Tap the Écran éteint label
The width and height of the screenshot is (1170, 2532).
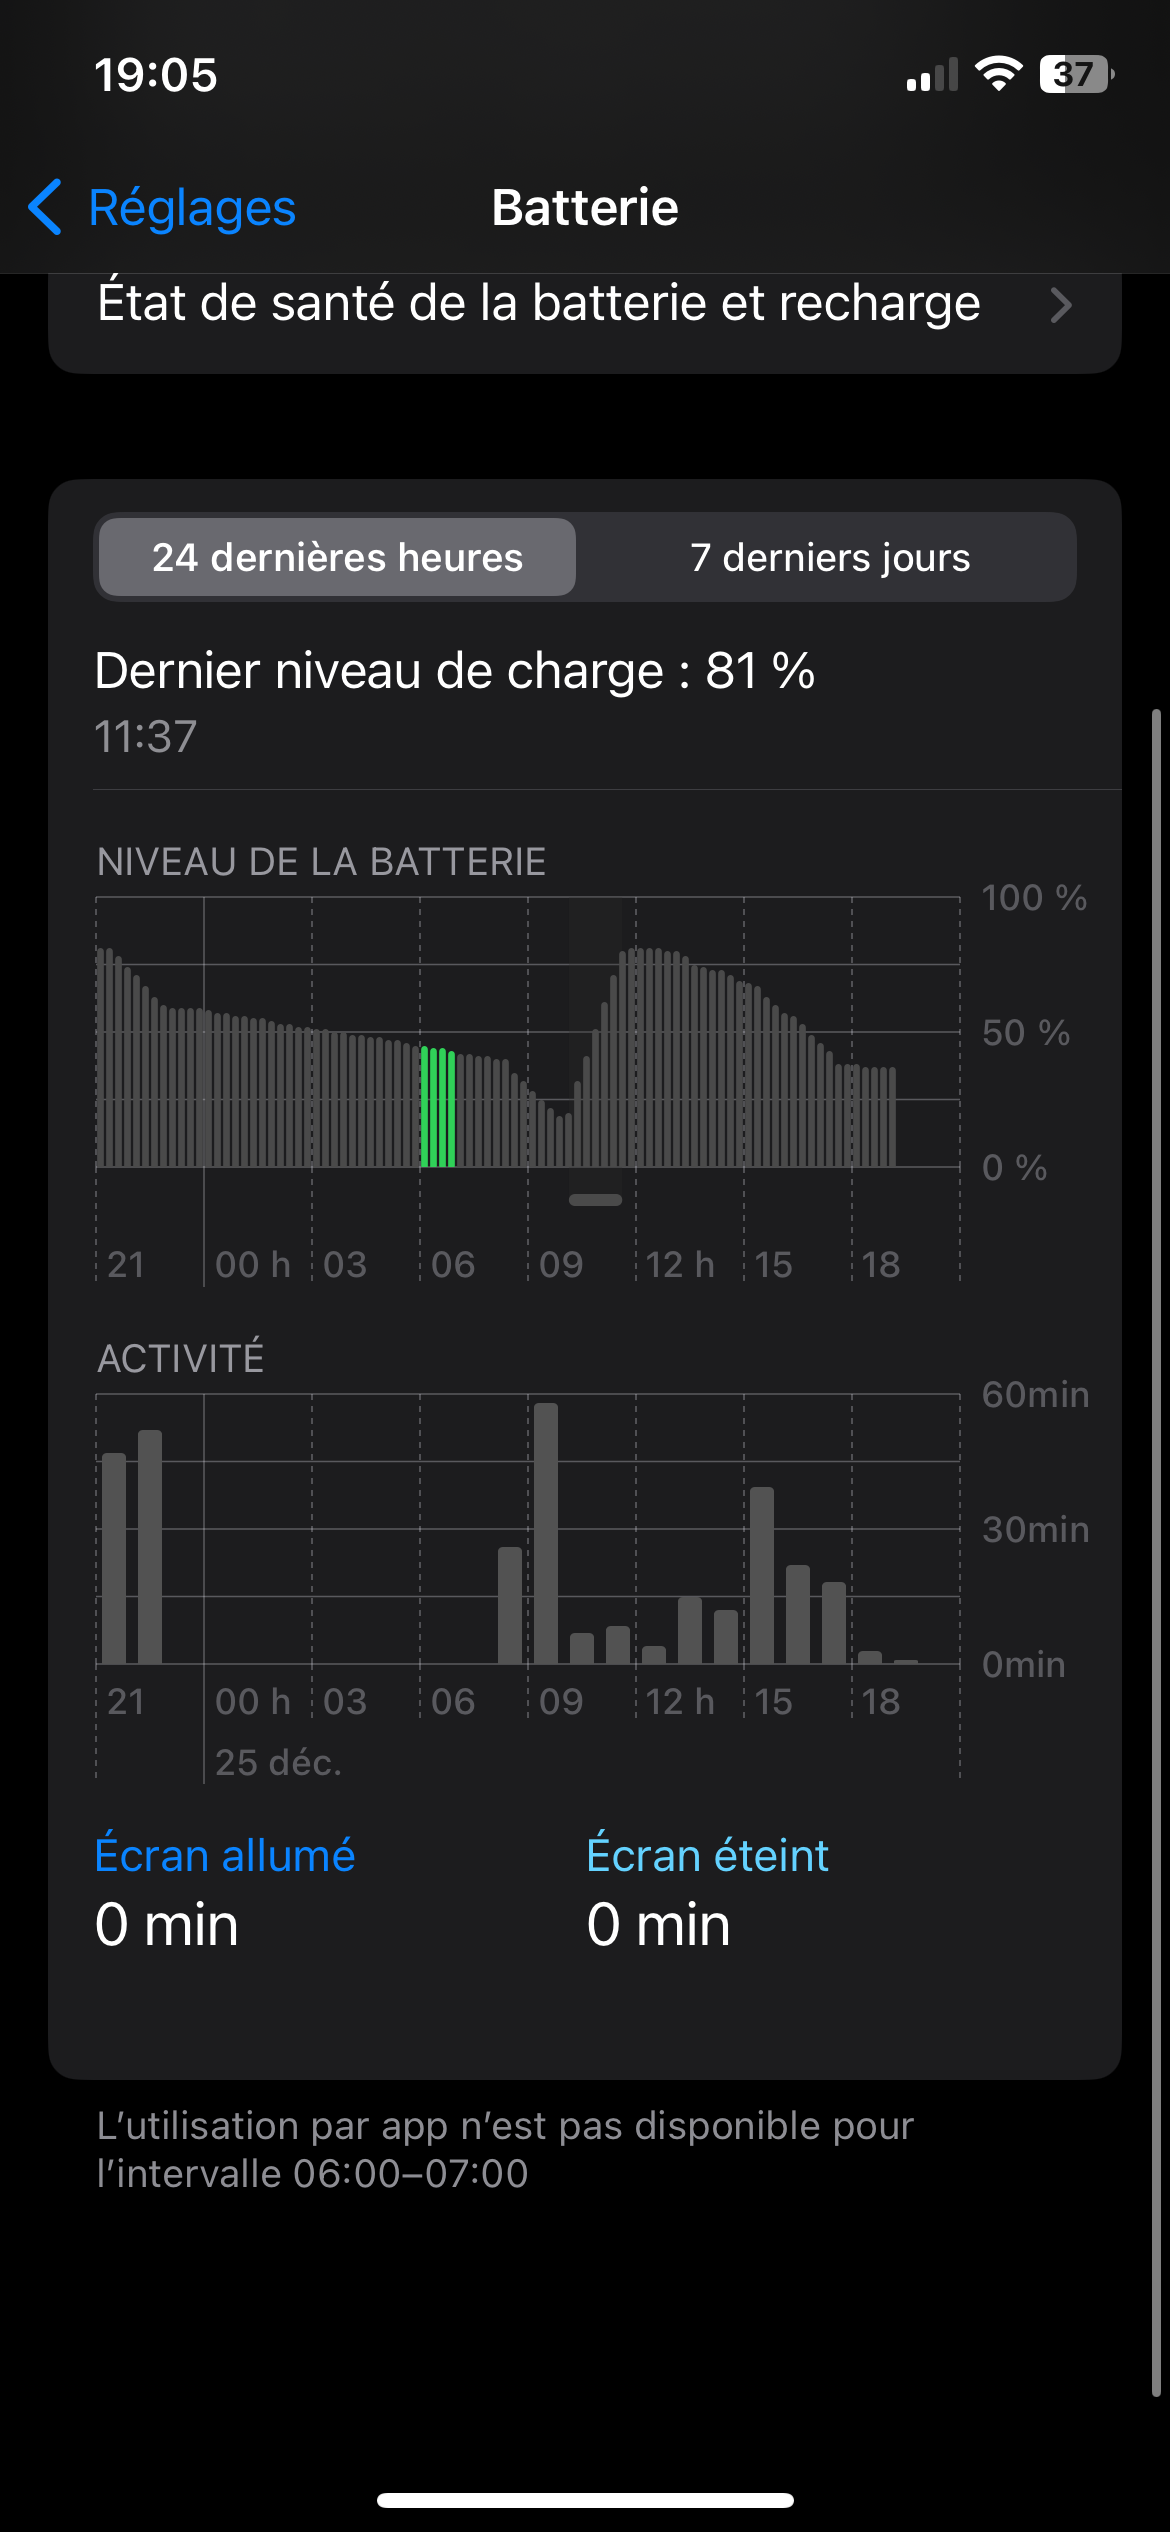[707, 1855]
